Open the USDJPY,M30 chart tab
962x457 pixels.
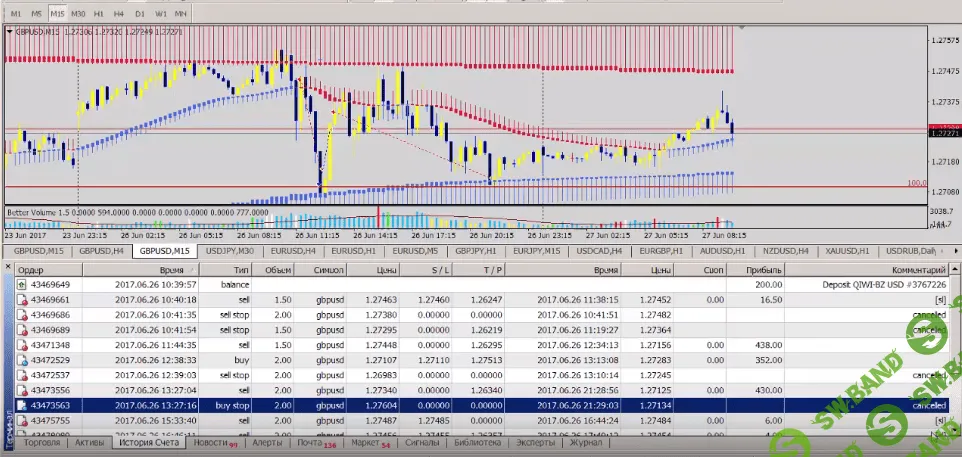[x=229, y=251]
